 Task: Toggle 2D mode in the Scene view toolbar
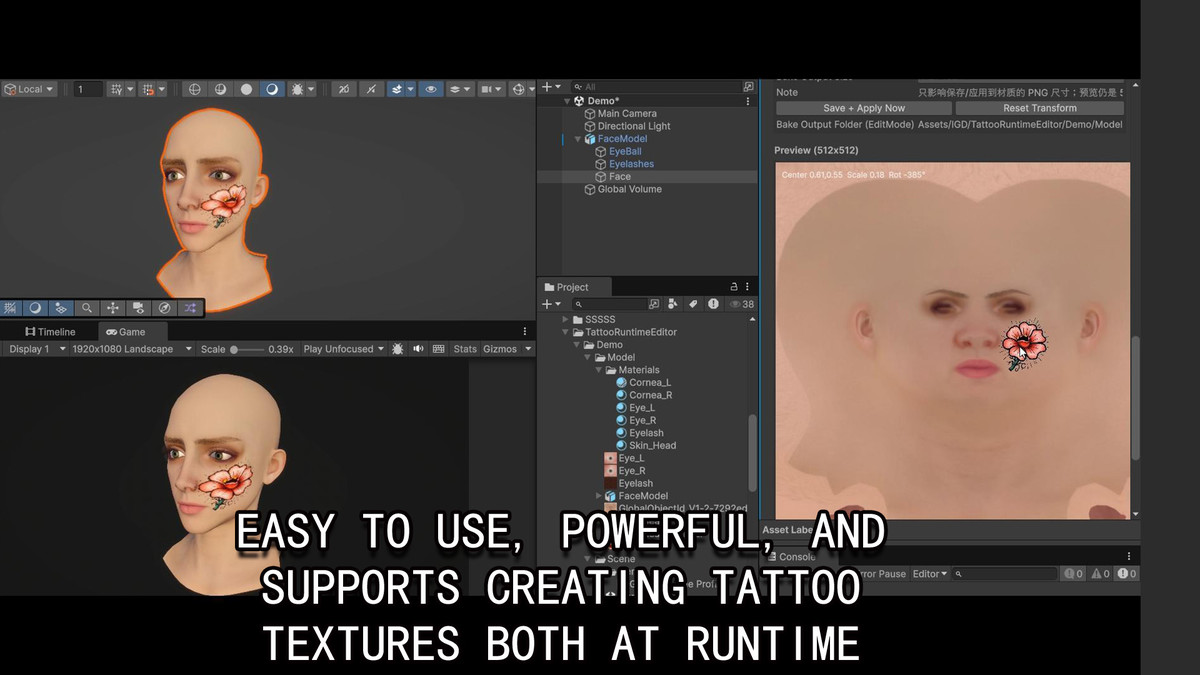point(193,89)
